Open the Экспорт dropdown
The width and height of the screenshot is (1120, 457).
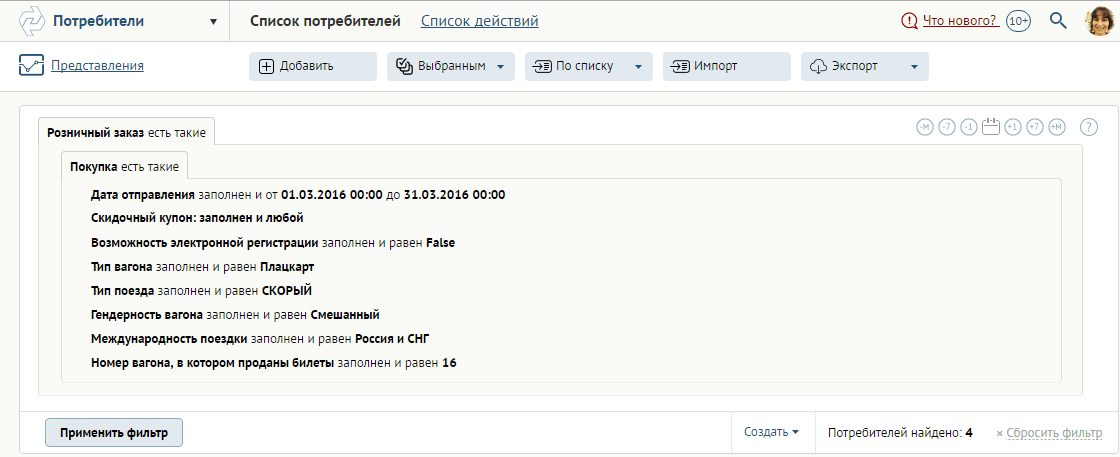pos(864,66)
